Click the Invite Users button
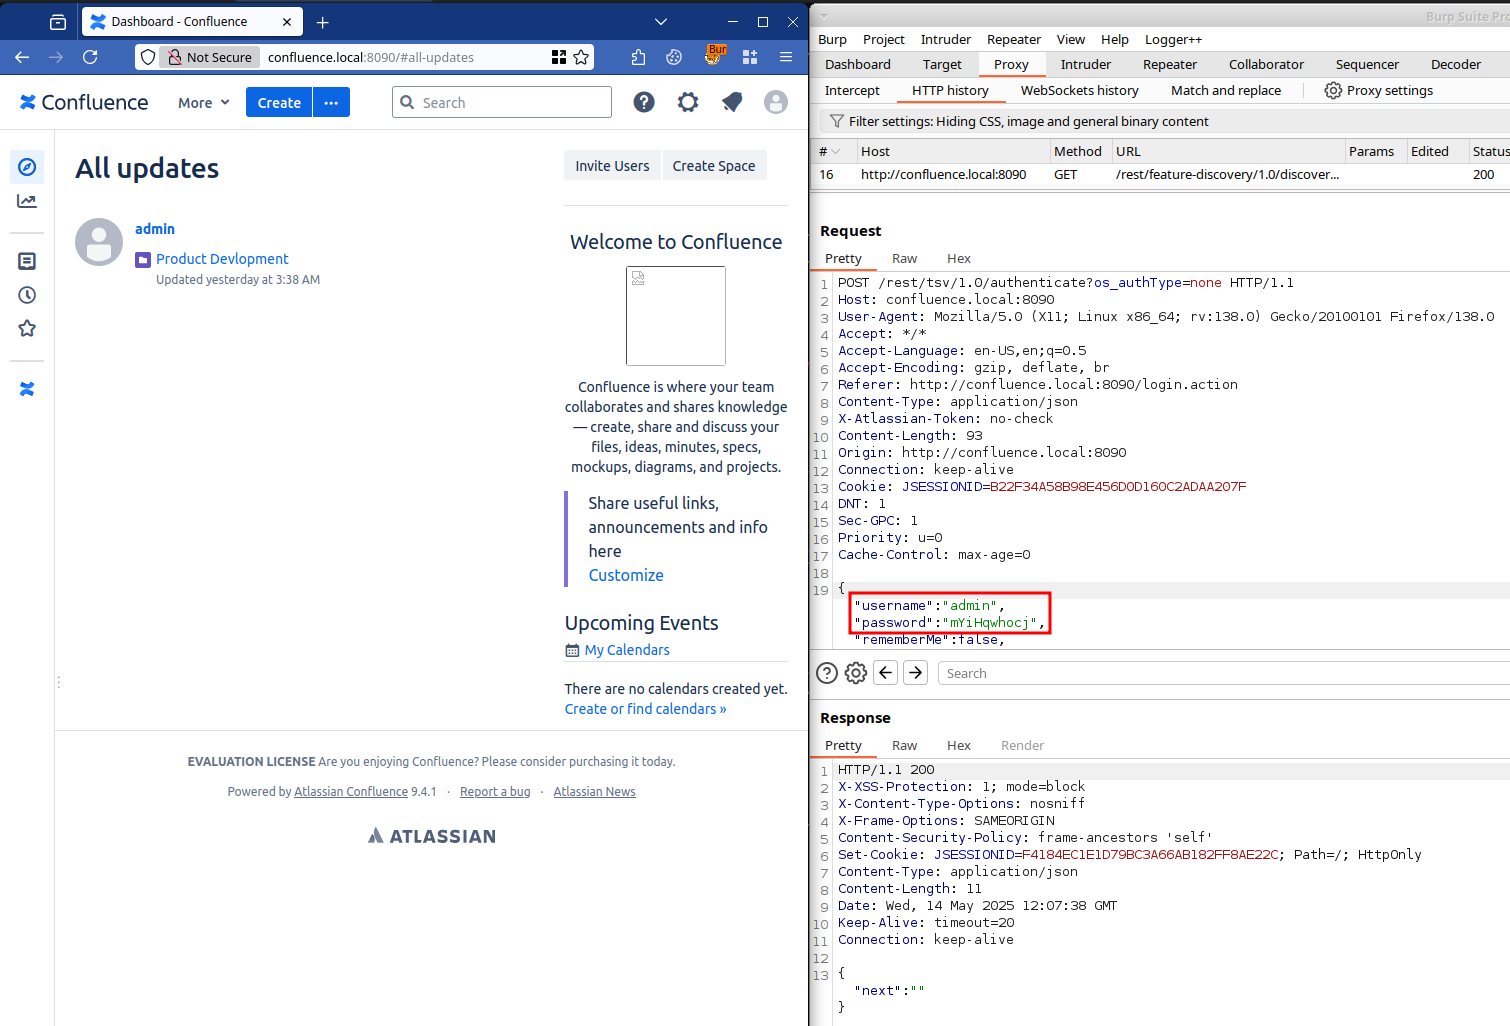 coord(612,166)
